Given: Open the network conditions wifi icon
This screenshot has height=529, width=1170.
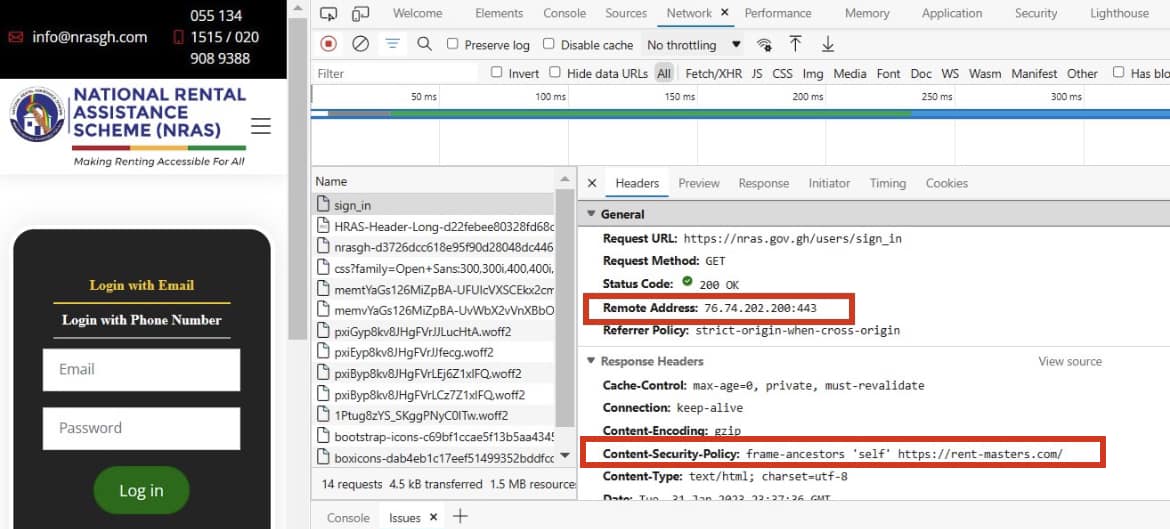Looking at the screenshot, I should coord(764,45).
